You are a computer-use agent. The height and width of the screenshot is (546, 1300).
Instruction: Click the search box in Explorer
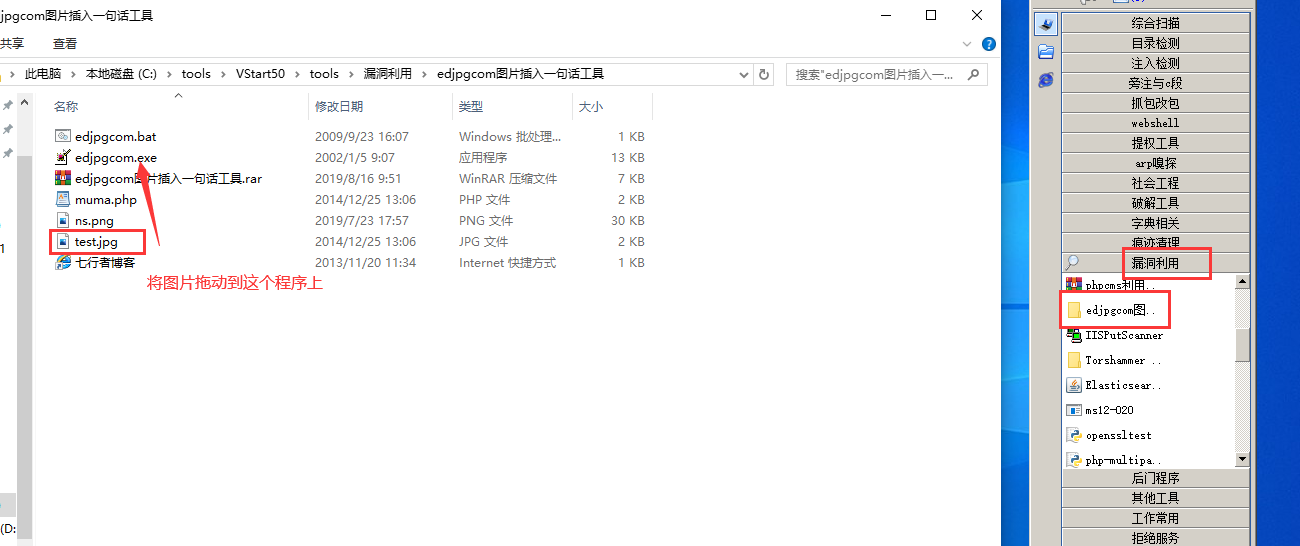[880, 74]
